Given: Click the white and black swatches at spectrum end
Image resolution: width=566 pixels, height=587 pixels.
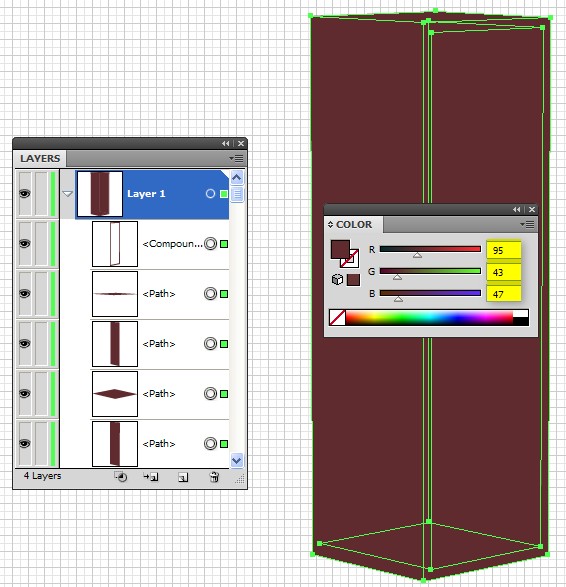Looking at the screenshot, I should [520, 318].
